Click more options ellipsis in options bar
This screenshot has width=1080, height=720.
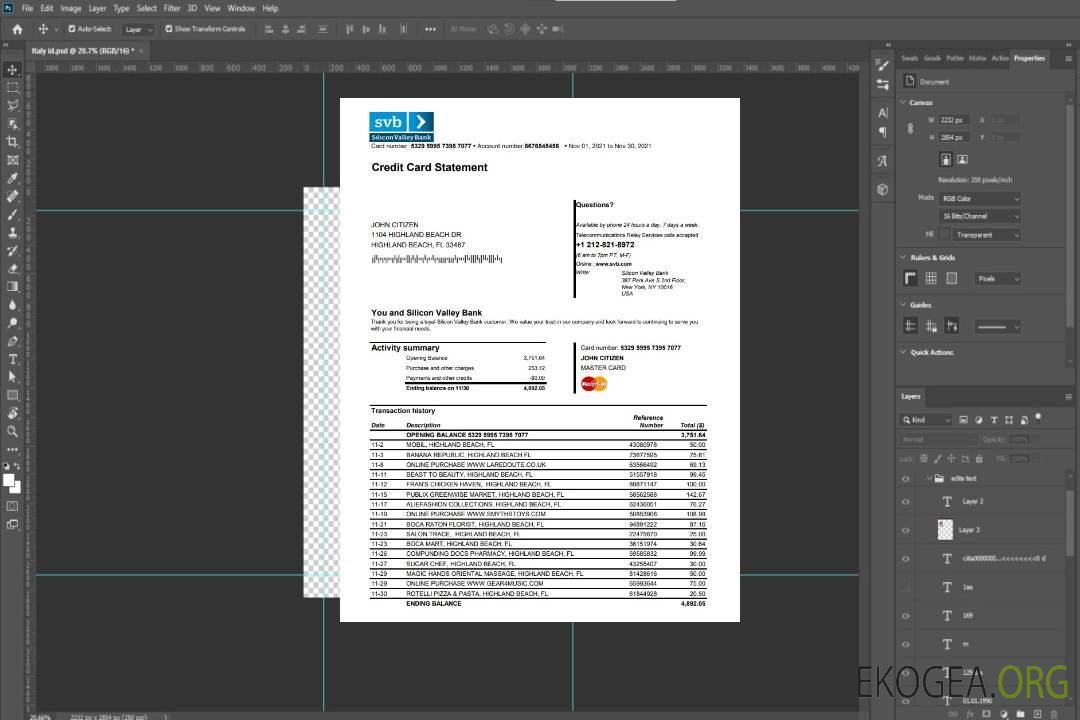point(430,29)
